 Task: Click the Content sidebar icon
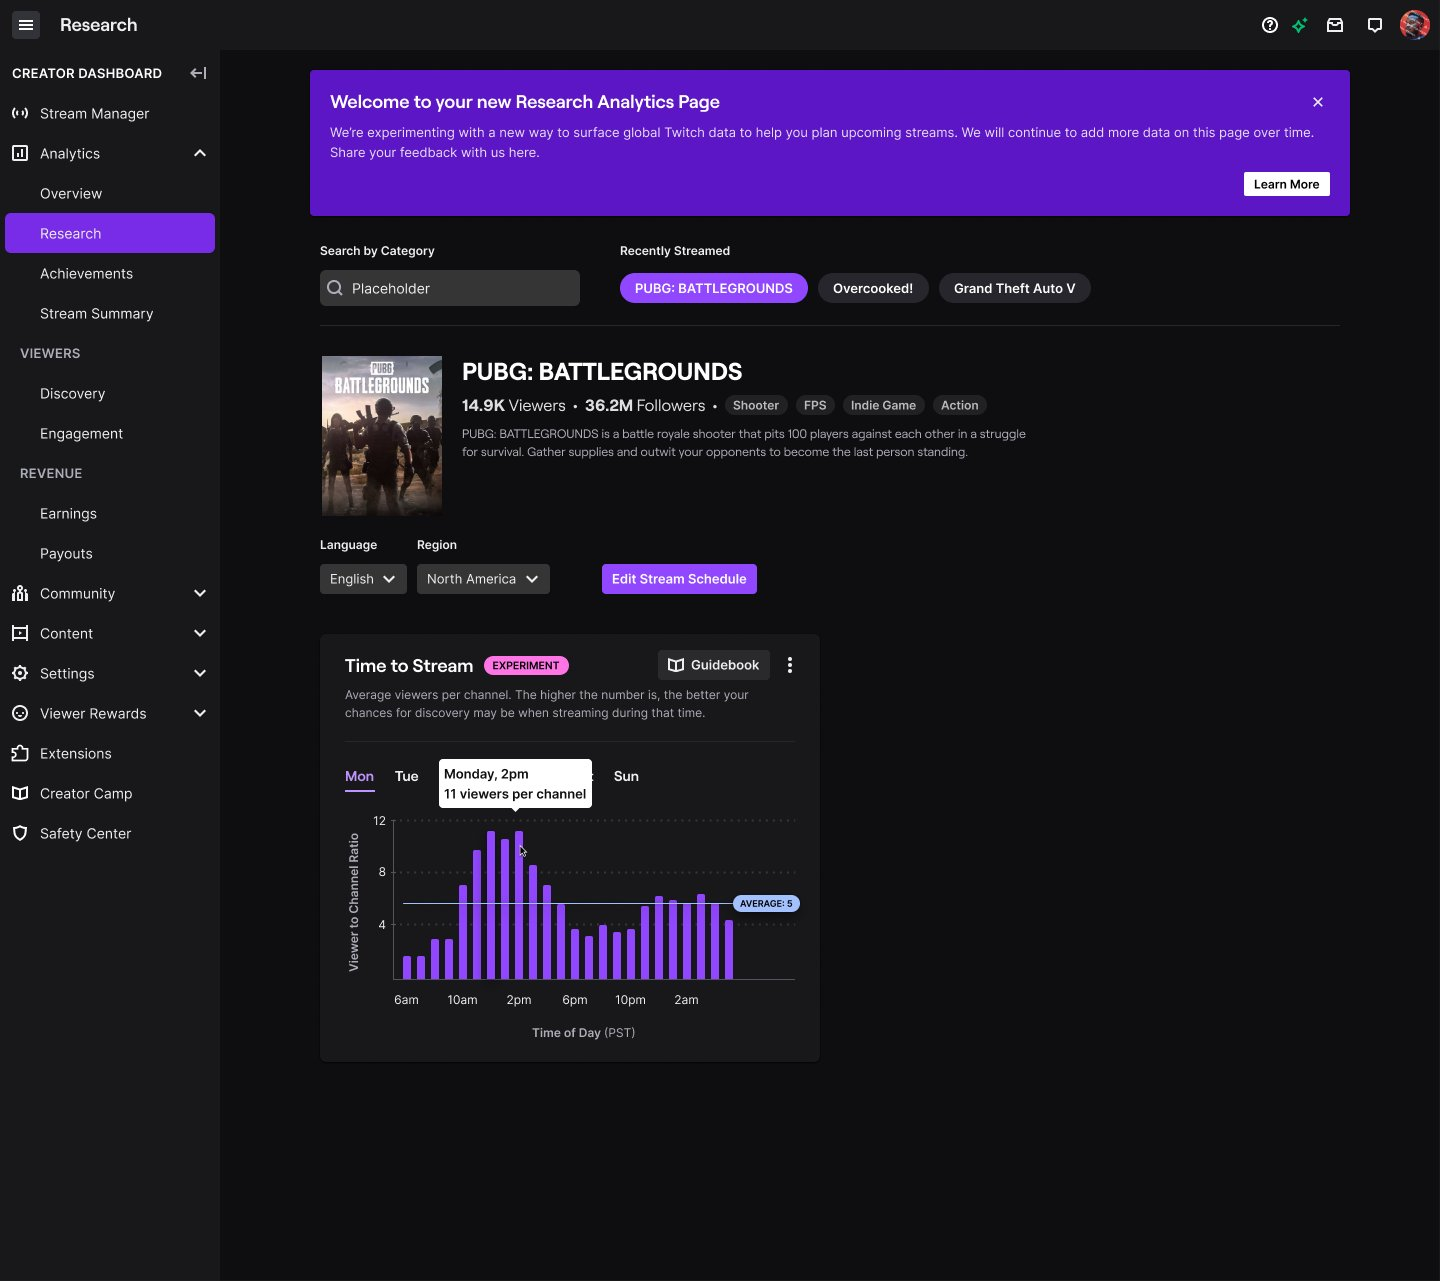pyautogui.click(x=20, y=633)
